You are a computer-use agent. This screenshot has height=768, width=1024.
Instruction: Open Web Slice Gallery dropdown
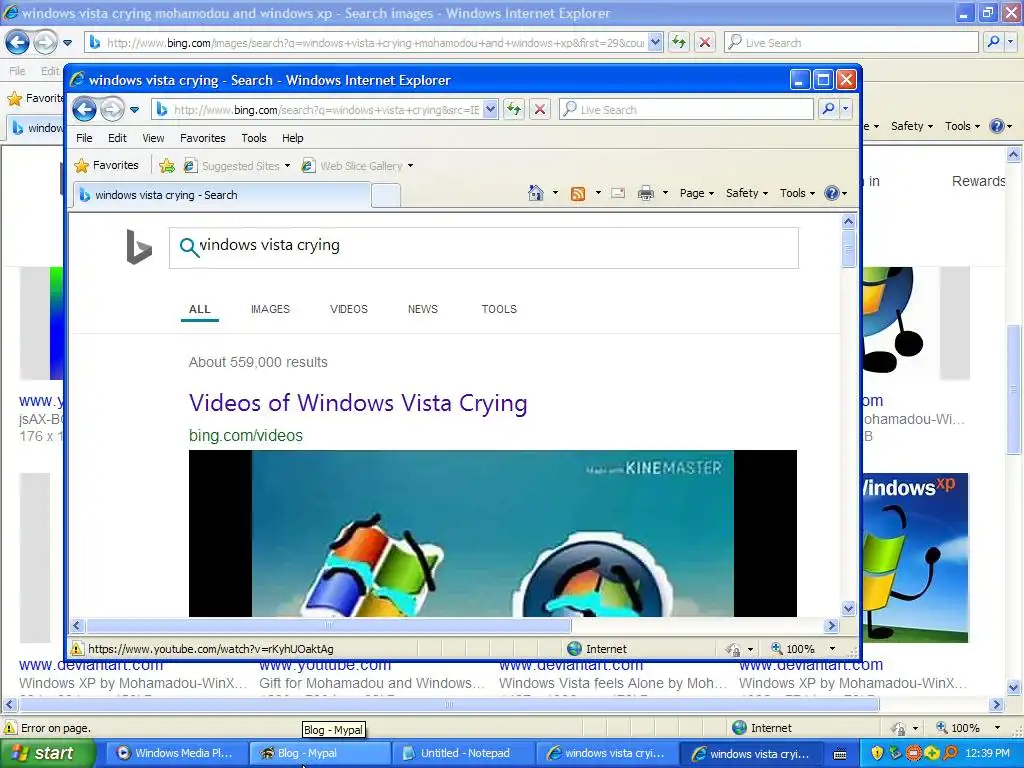[357, 166]
